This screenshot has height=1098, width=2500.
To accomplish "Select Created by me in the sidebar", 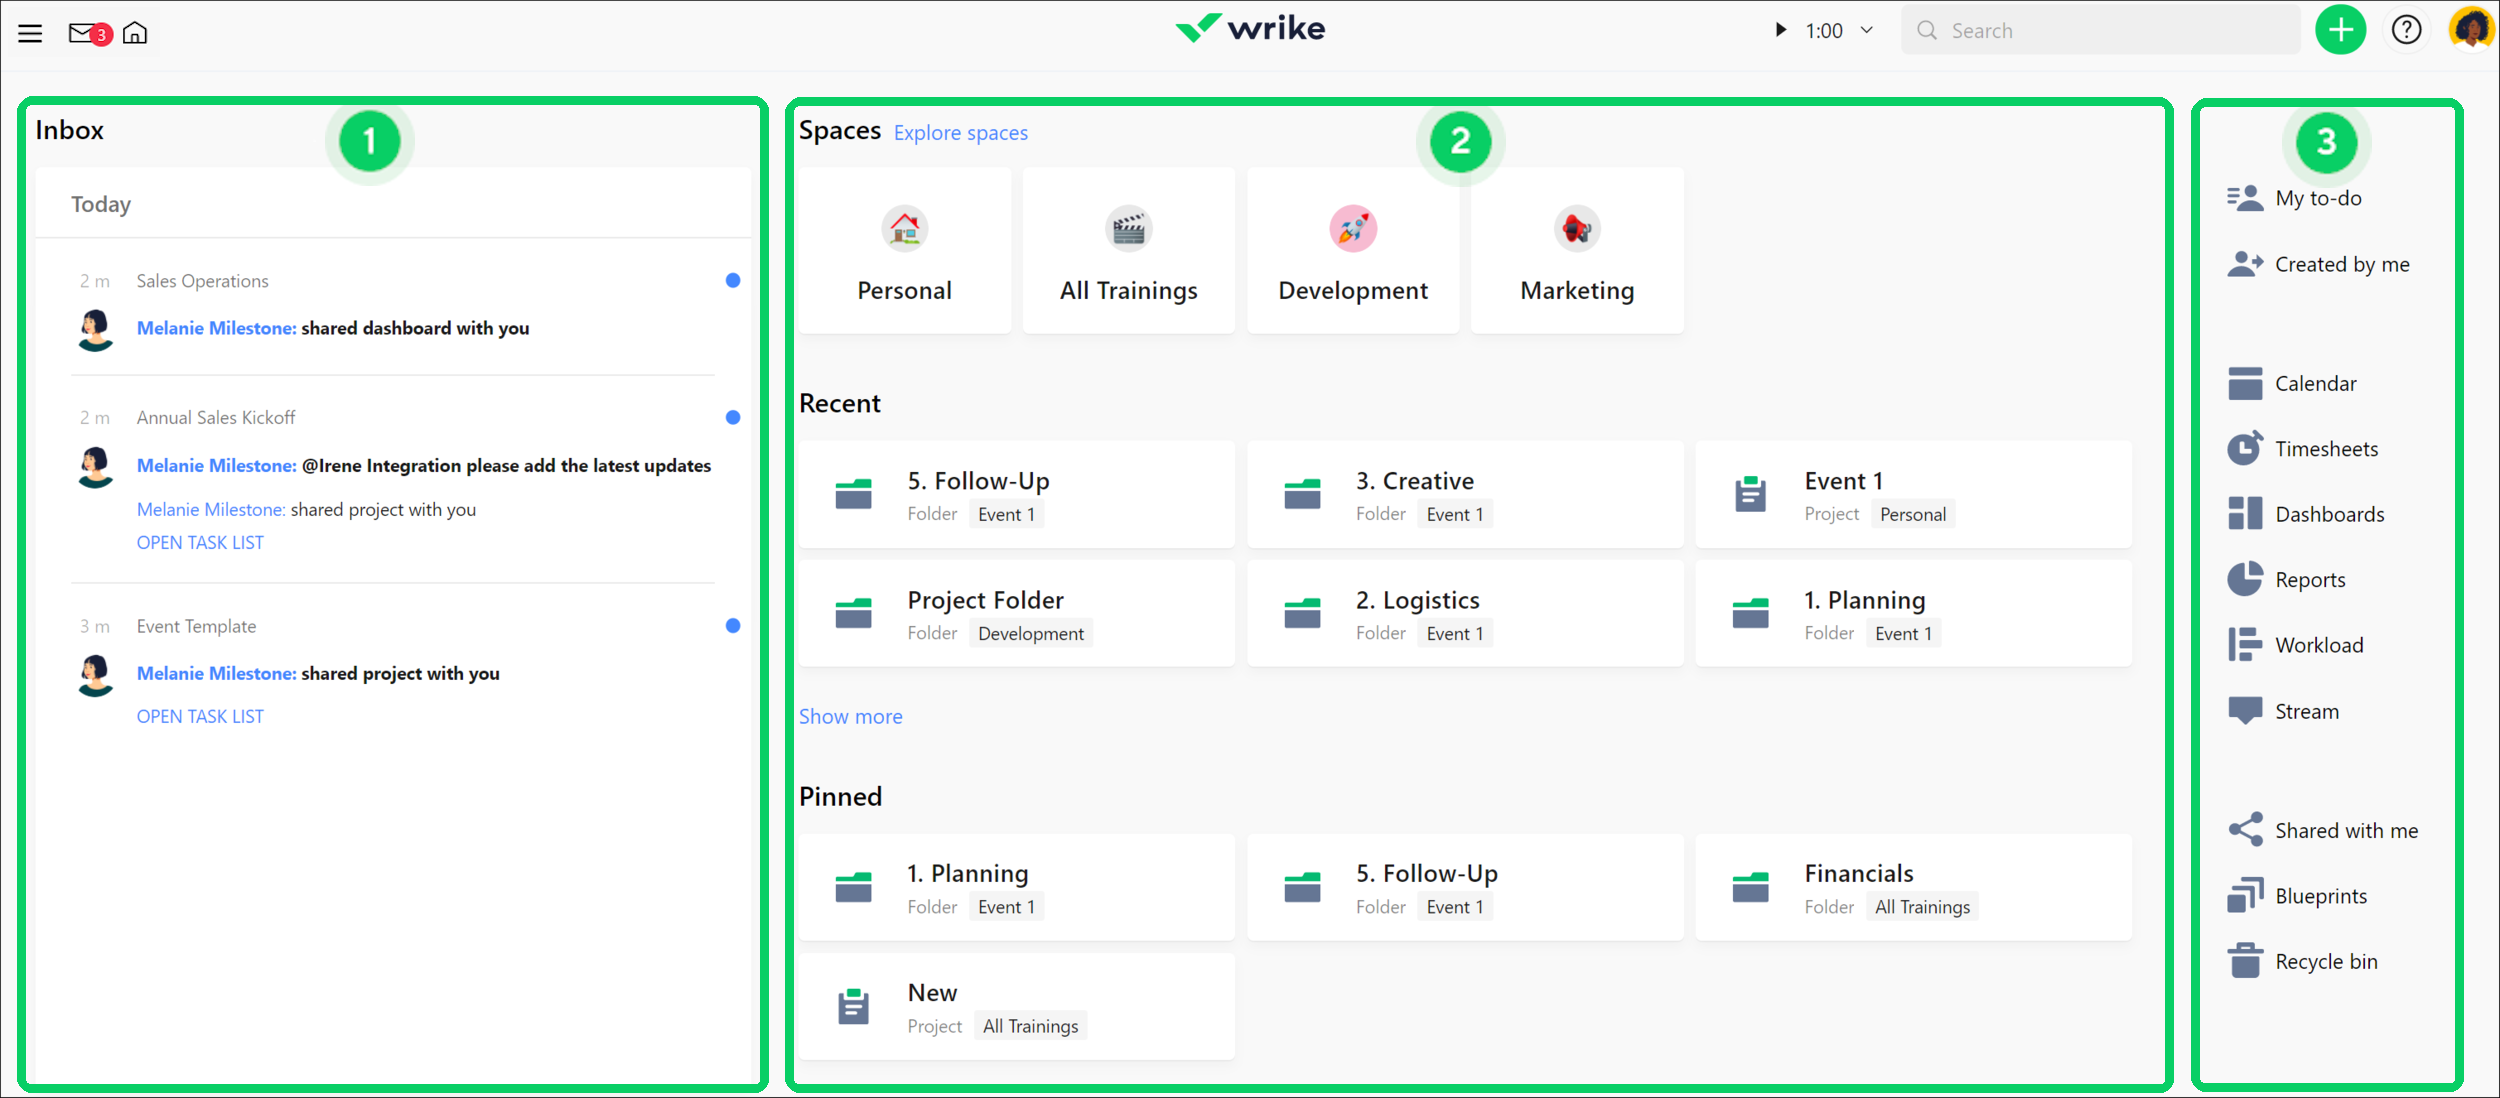I will (x=2340, y=263).
